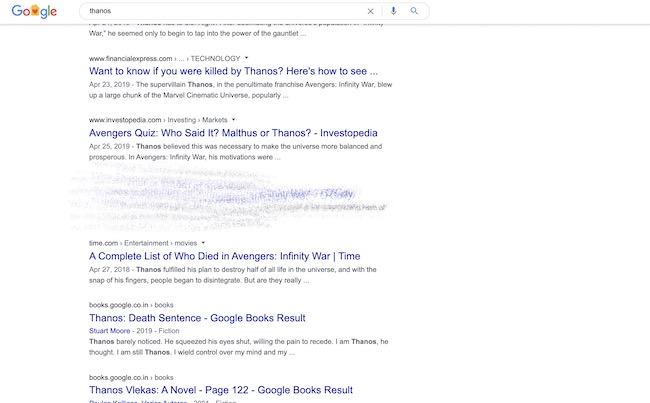Click the Stuart Moore author link

point(111,330)
